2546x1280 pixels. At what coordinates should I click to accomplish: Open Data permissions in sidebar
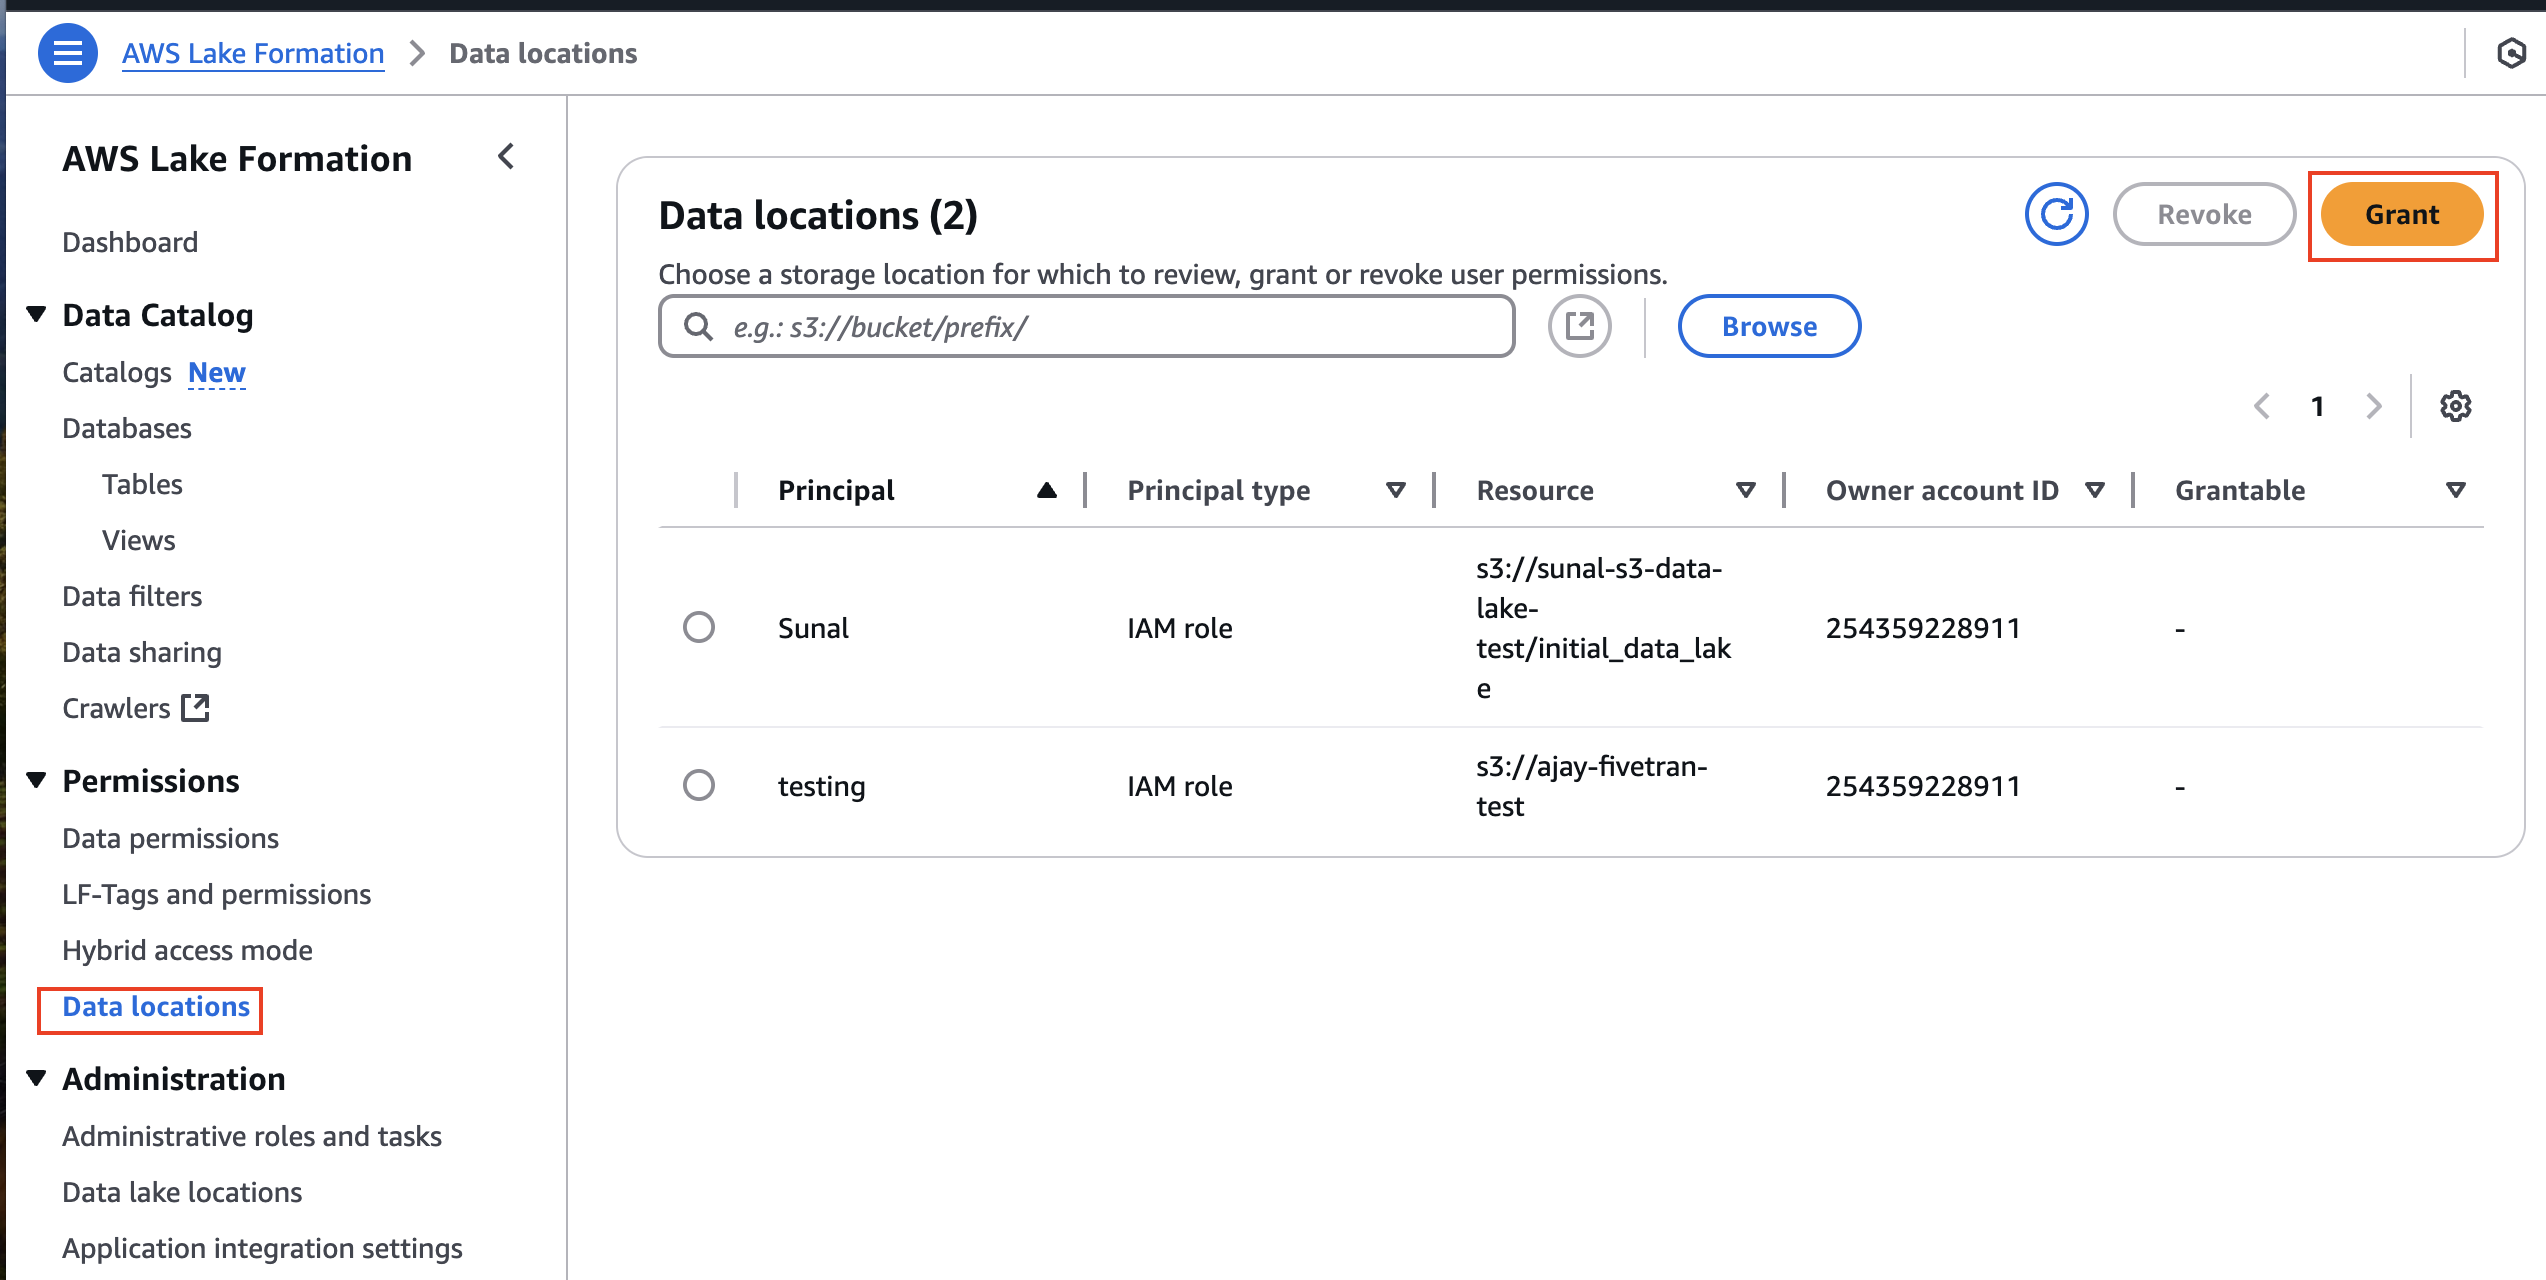pos(170,838)
